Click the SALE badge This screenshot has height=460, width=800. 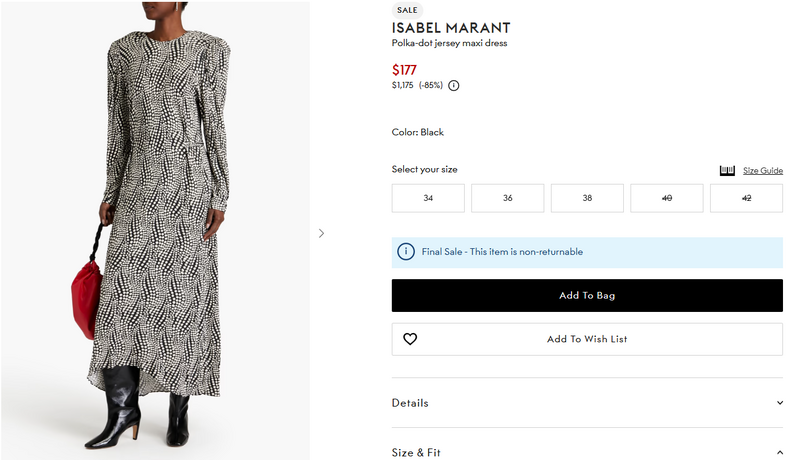pyautogui.click(x=407, y=10)
